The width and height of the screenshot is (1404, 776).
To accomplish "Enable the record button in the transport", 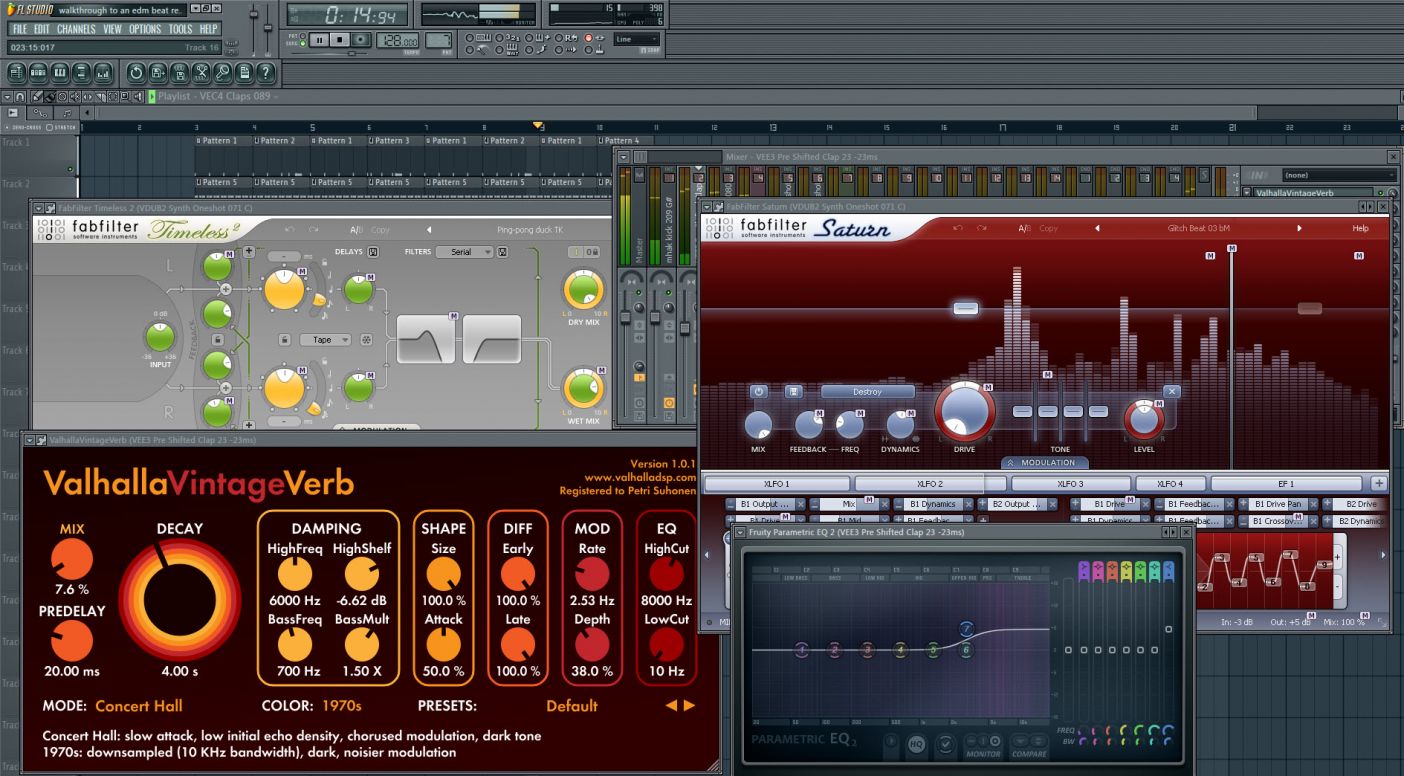I will (x=358, y=40).
